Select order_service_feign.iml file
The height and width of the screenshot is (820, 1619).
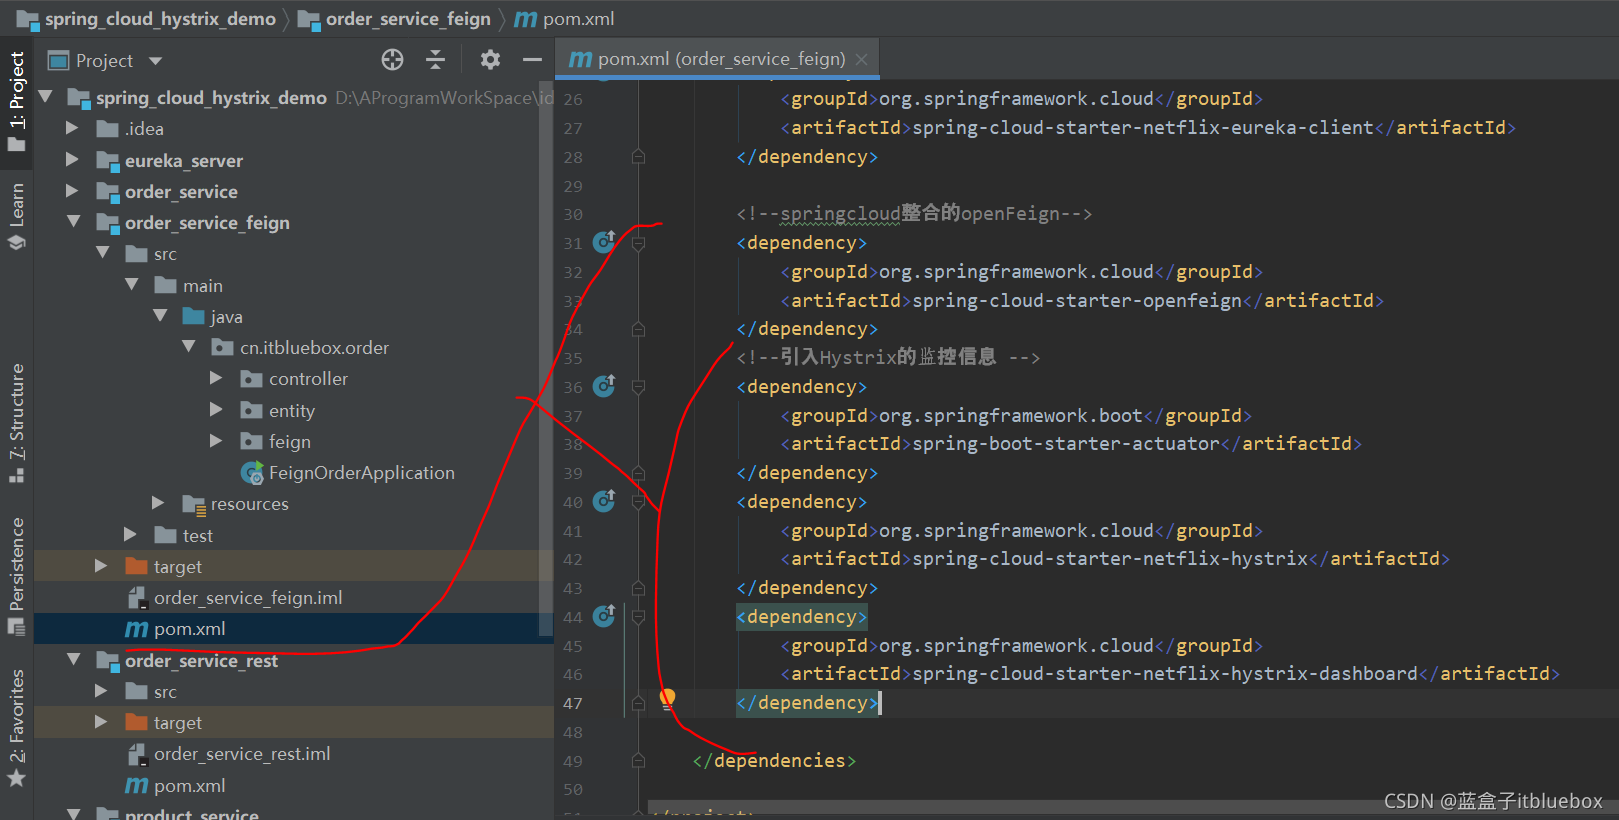click(x=235, y=598)
